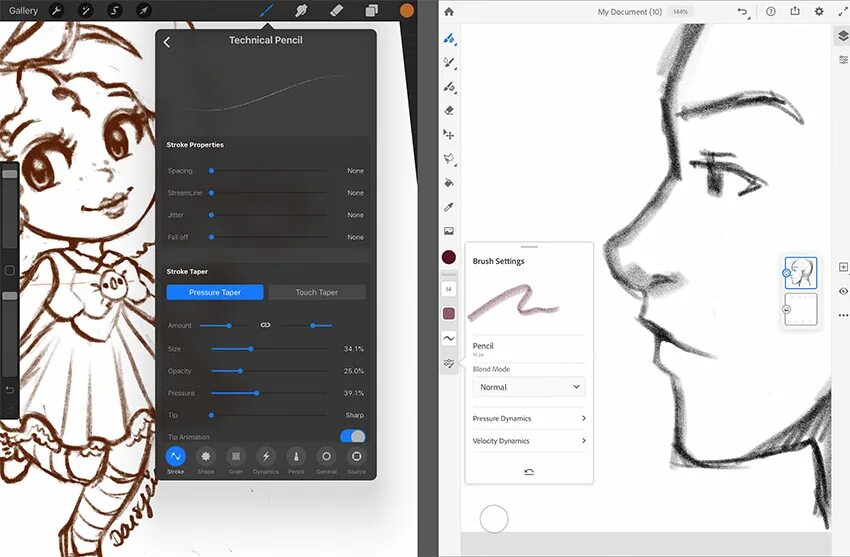Toggle layer visibility eye icon in Fresco

pos(843,292)
